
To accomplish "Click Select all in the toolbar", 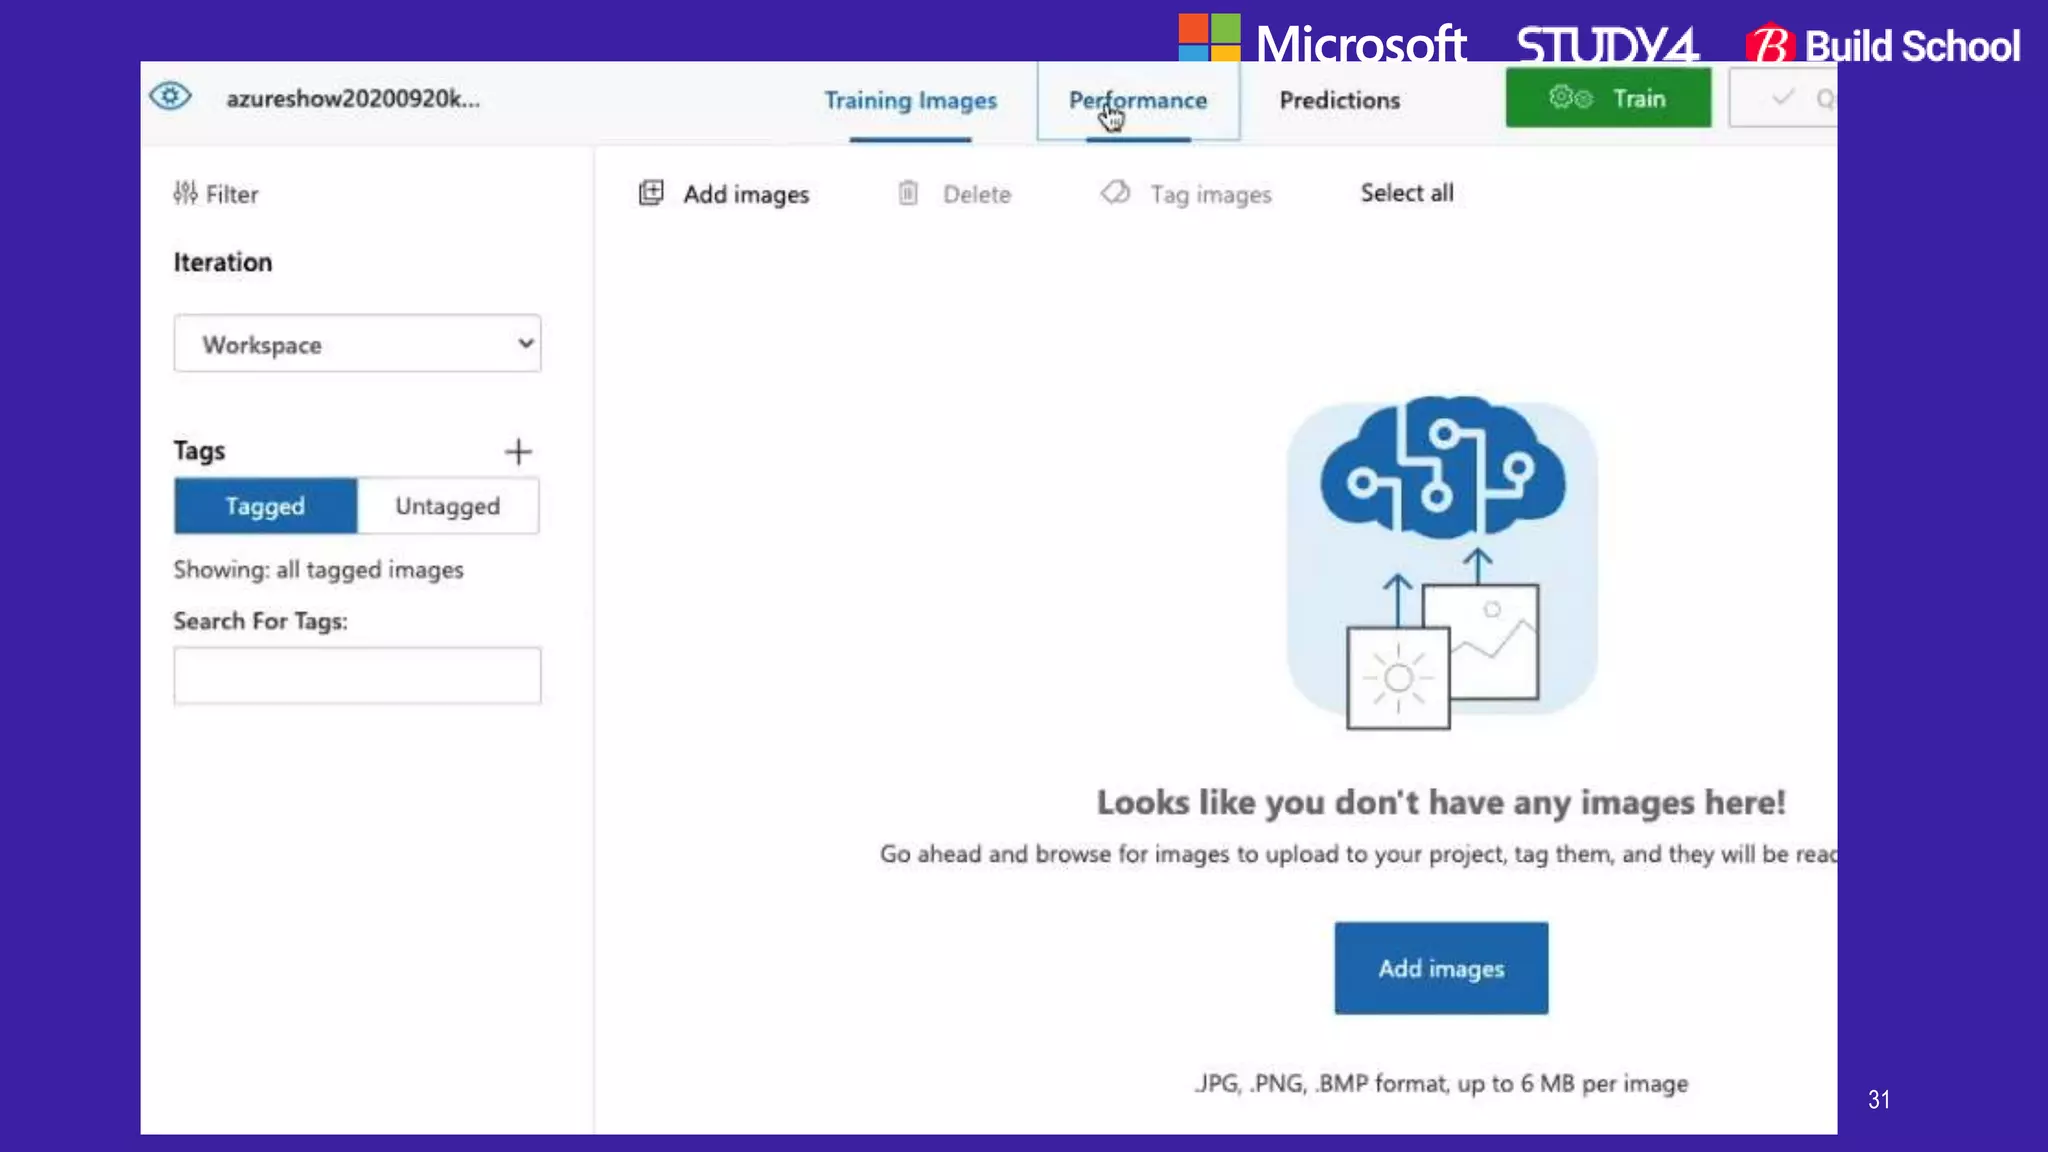I will [1406, 193].
